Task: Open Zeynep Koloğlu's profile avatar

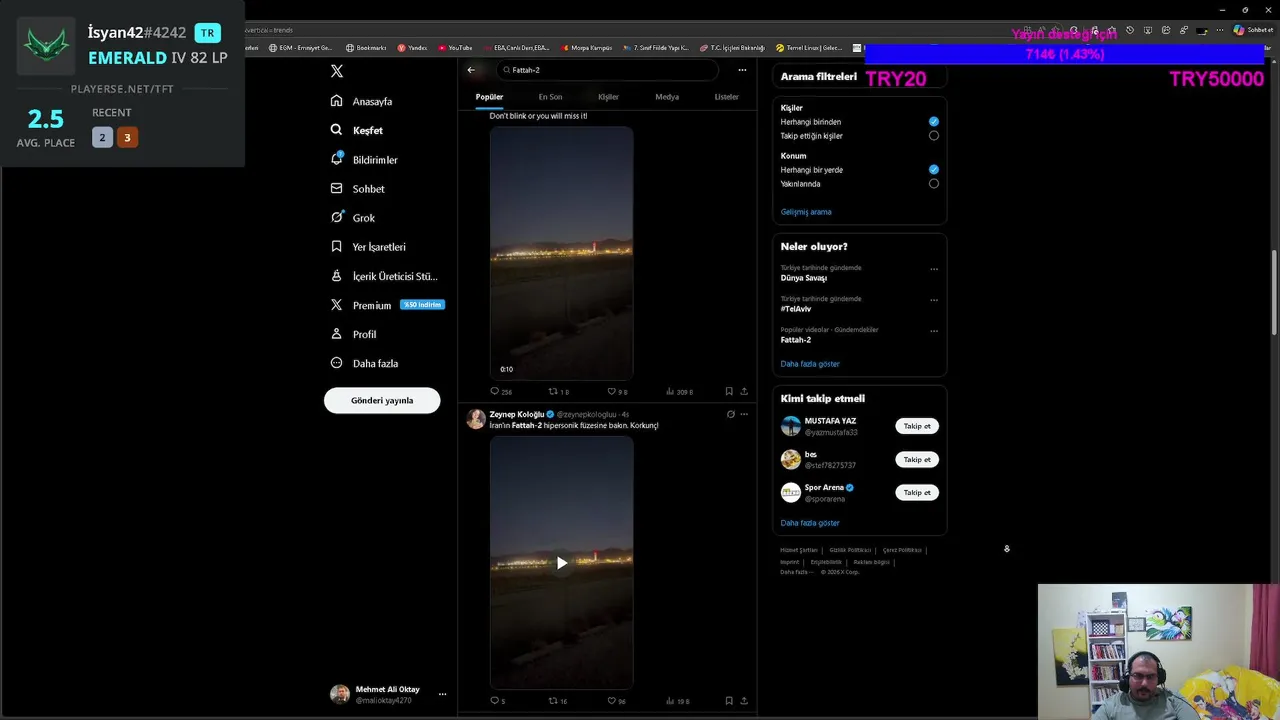Action: click(x=476, y=419)
